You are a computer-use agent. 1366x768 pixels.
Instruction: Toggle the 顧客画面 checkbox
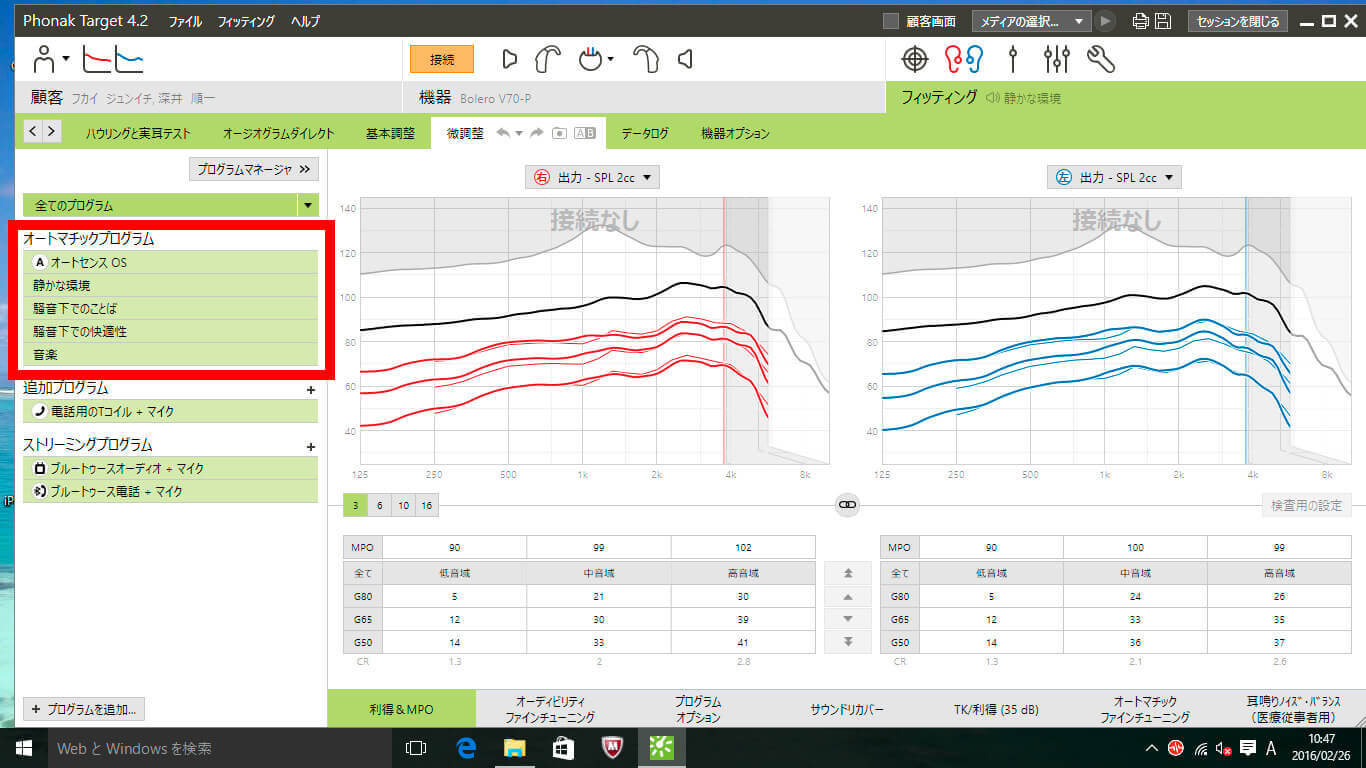pos(891,21)
